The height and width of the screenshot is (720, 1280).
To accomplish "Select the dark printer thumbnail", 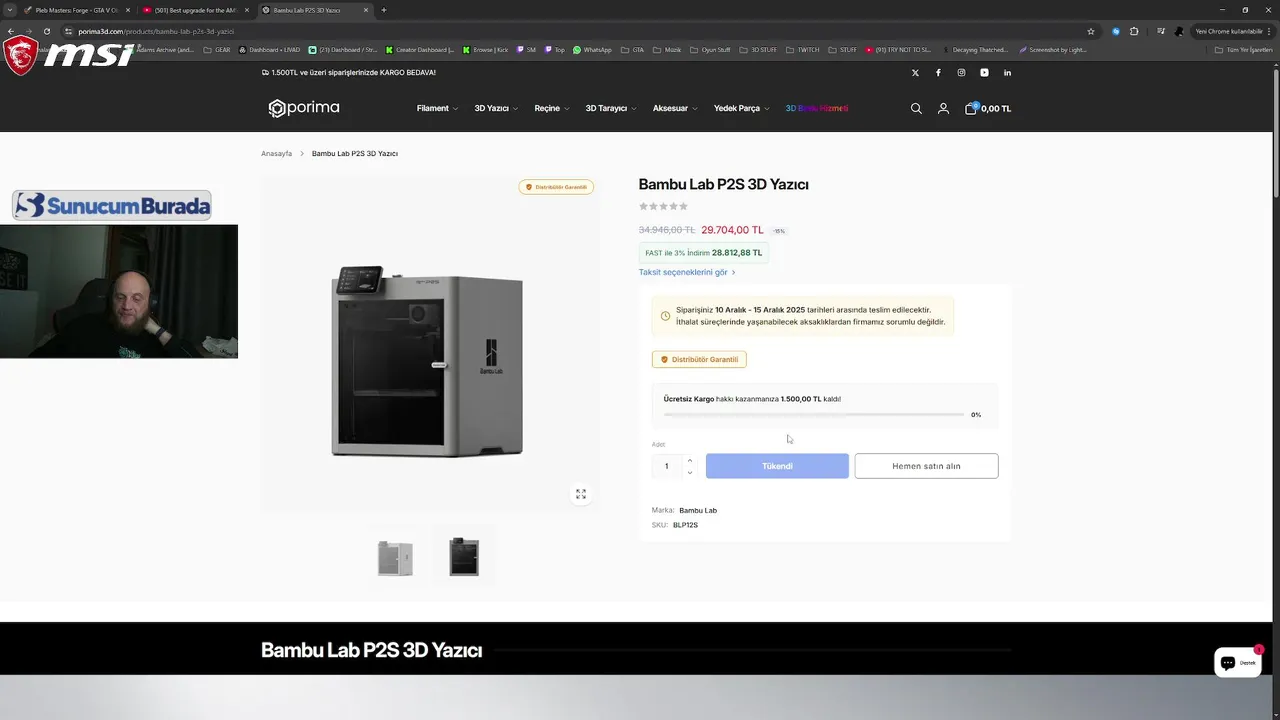I will (464, 557).
